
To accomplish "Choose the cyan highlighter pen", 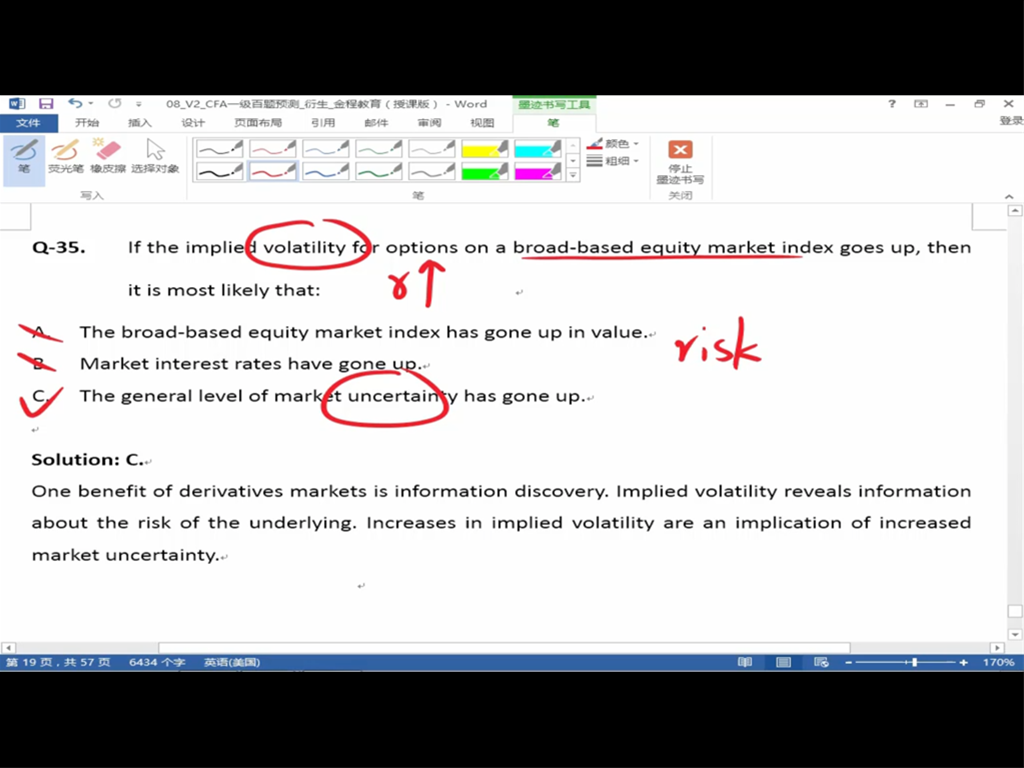I will coord(537,149).
